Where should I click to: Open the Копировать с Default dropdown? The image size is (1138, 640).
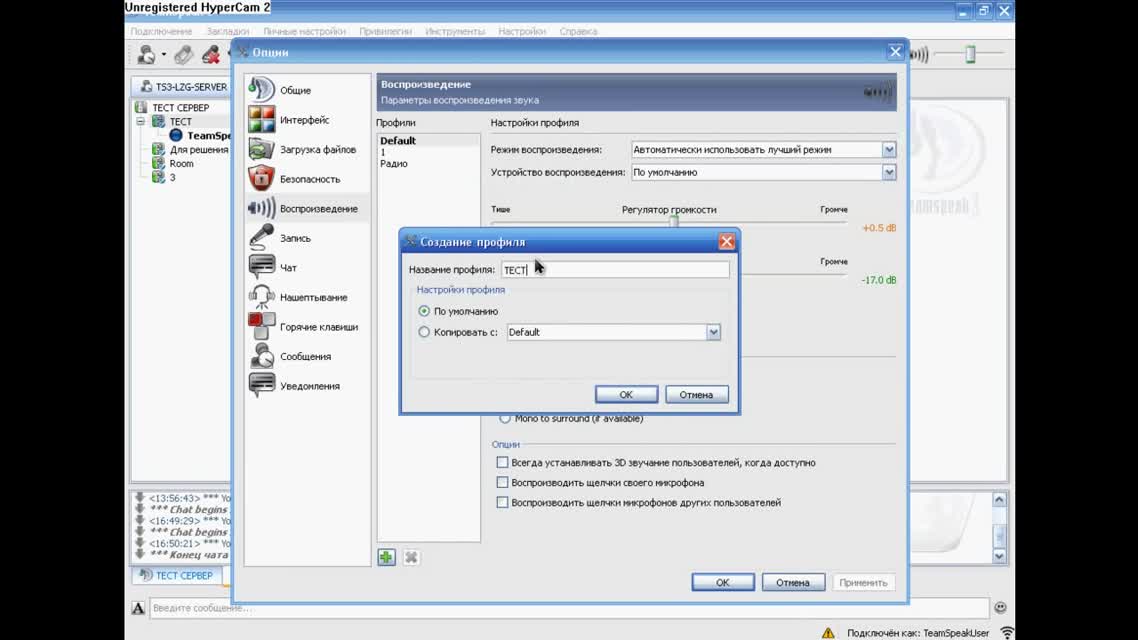click(713, 332)
